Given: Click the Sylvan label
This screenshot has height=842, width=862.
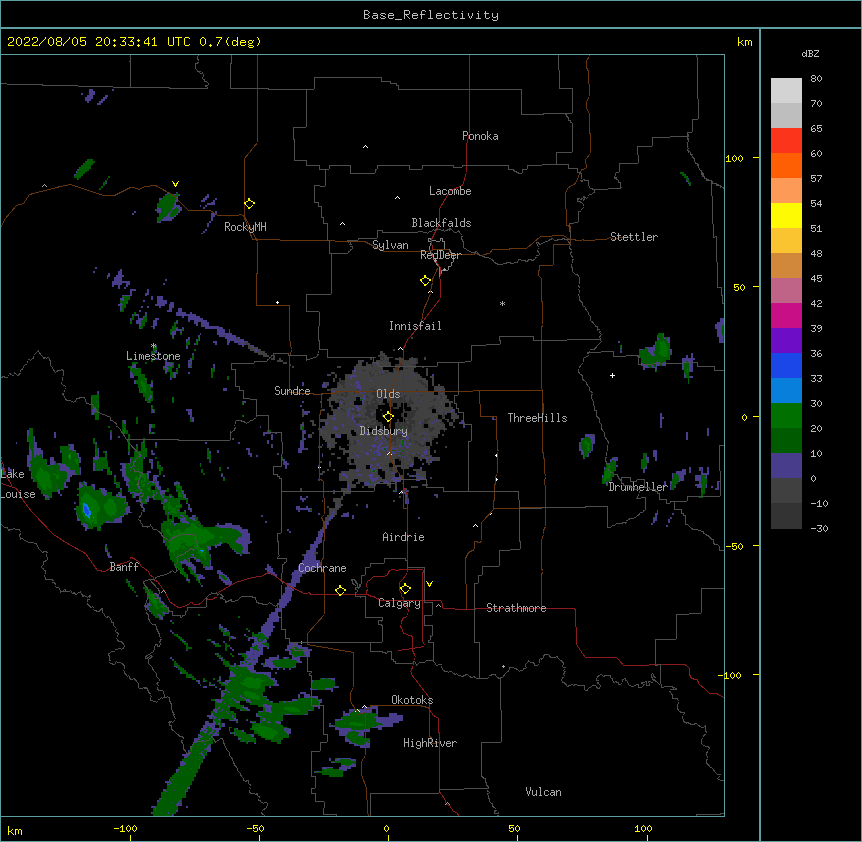Looking at the screenshot, I should tap(390, 245).
